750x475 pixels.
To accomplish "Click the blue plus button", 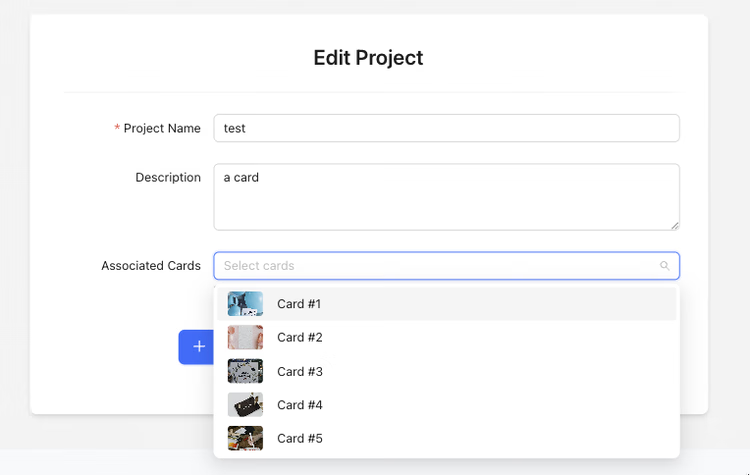I will point(197,347).
